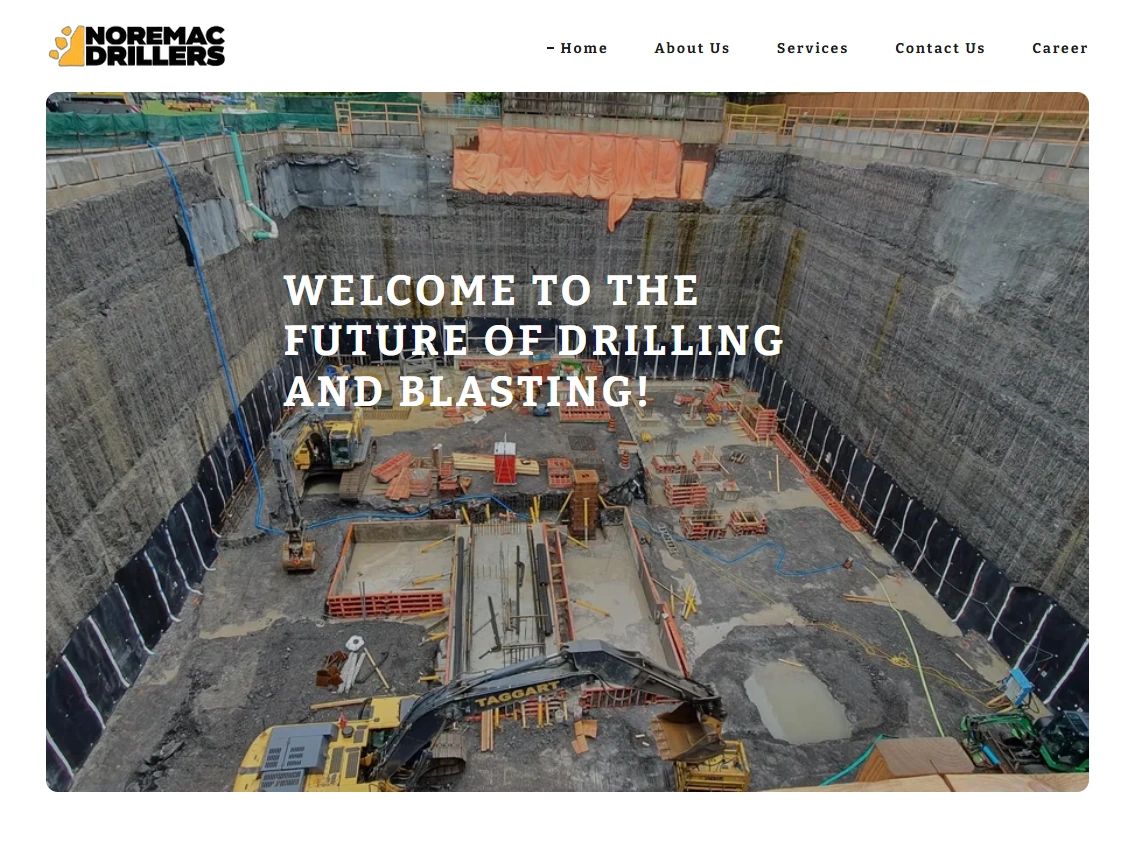Open the Home menu item
This screenshot has width=1134, height=849.
(584, 48)
